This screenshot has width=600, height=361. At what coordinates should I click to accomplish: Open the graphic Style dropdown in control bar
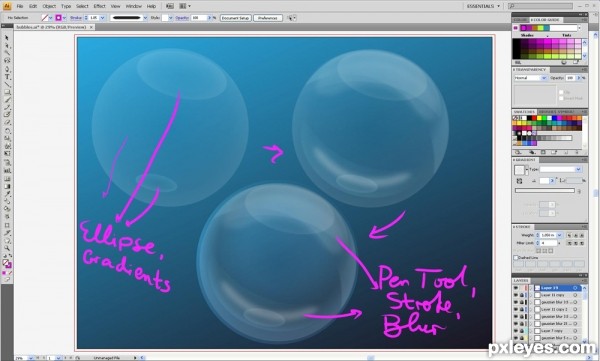(170, 18)
